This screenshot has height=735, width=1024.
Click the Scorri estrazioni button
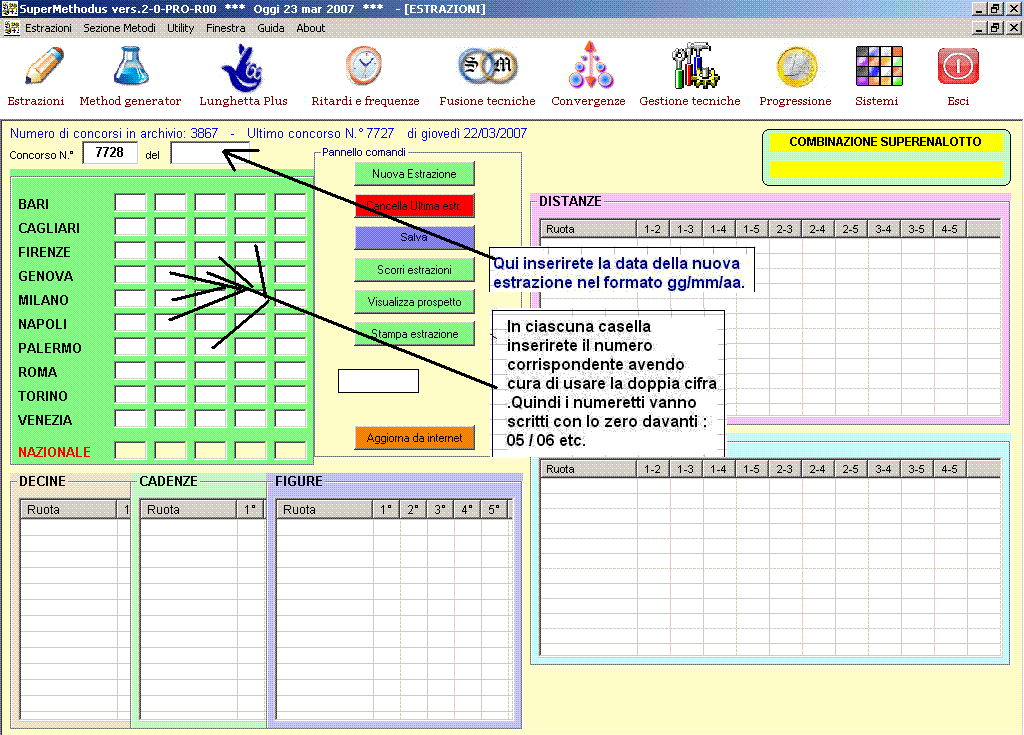click(x=414, y=270)
